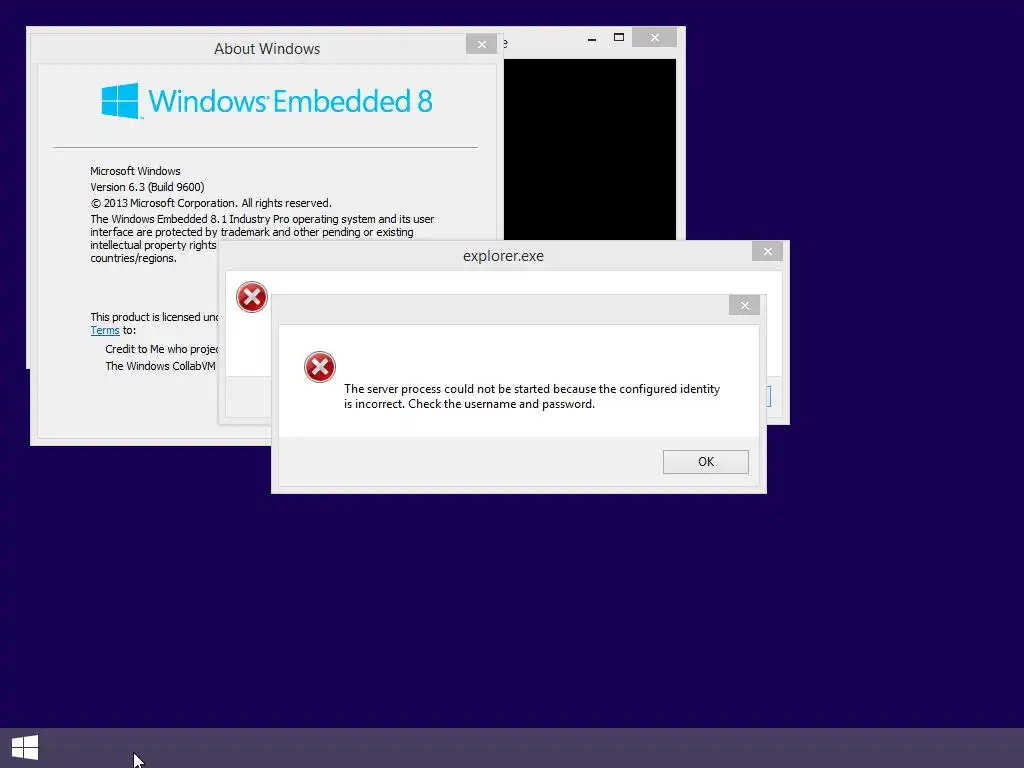Click the black console window area
The width and height of the screenshot is (1024, 768).
pos(590,150)
